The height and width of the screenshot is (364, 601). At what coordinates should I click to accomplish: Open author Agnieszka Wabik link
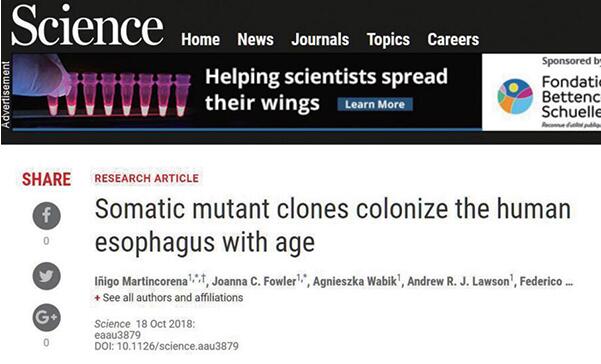click(x=355, y=282)
